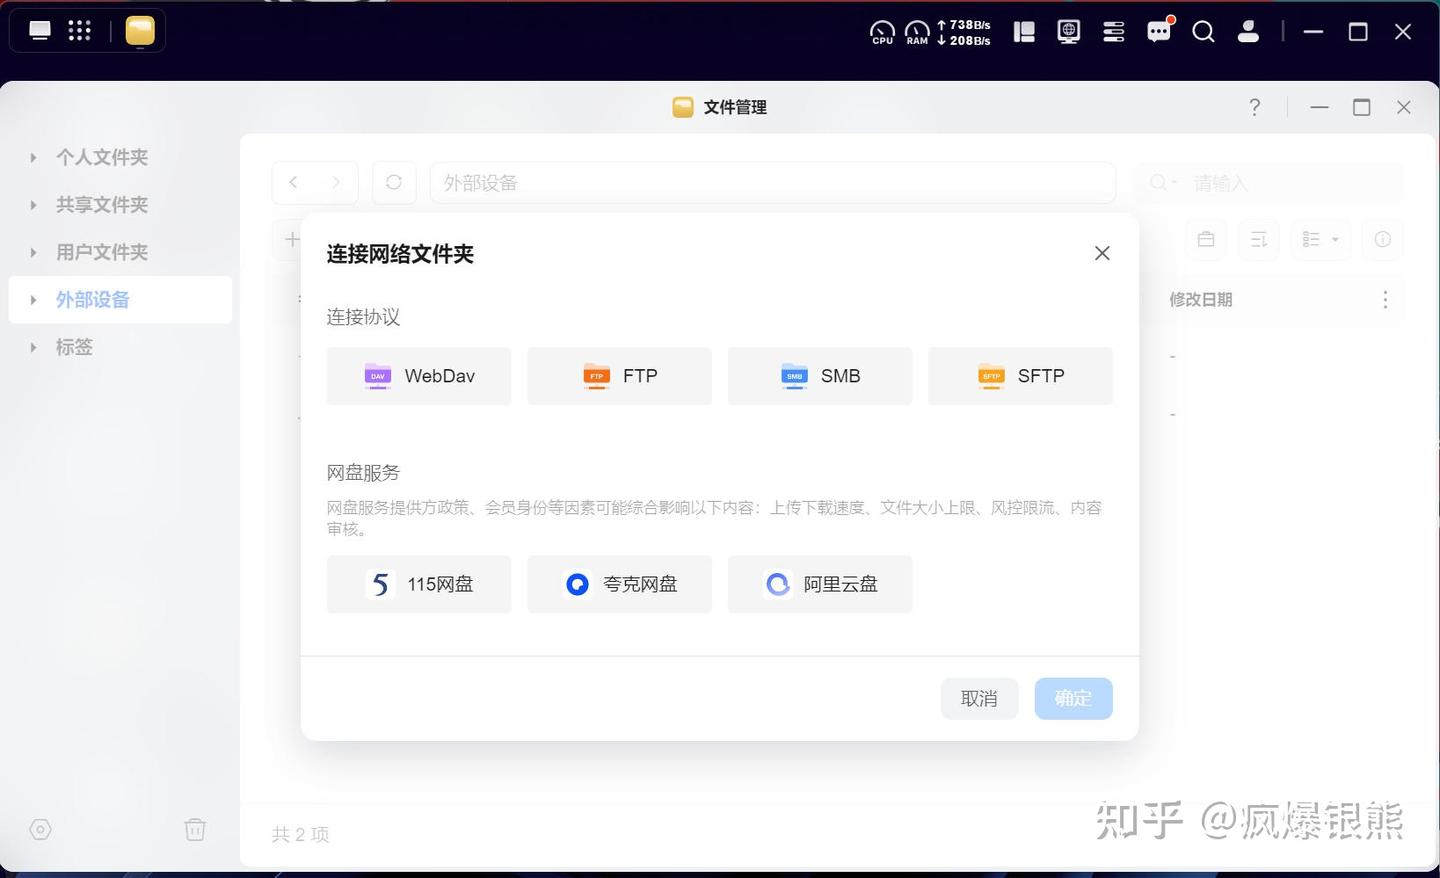Open file manager settings gear icon
Viewport: 1440px width, 878px height.
coord(40,830)
